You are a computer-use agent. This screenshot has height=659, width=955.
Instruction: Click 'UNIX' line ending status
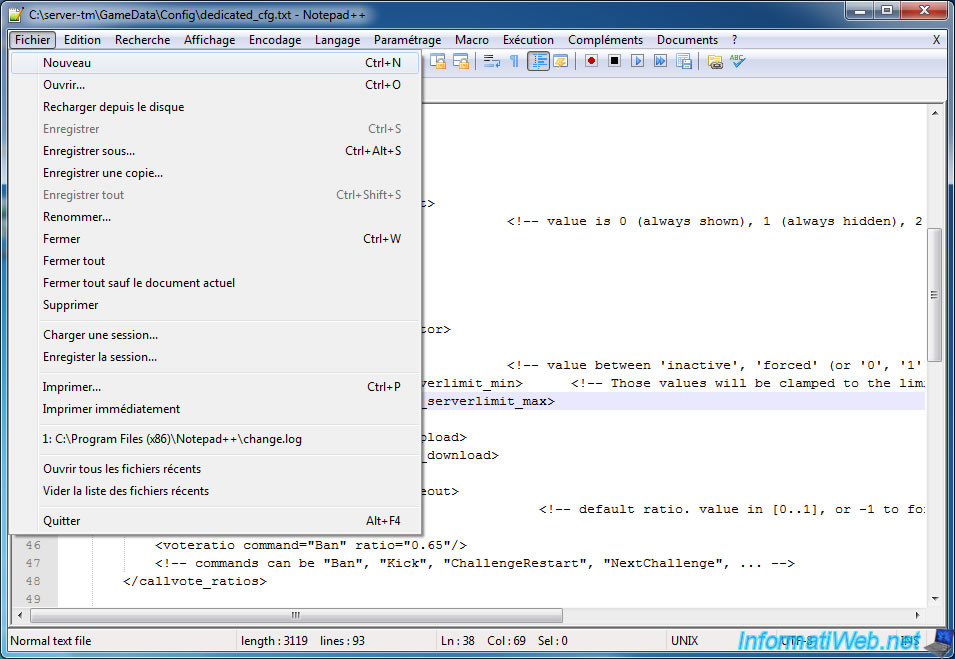685,641
